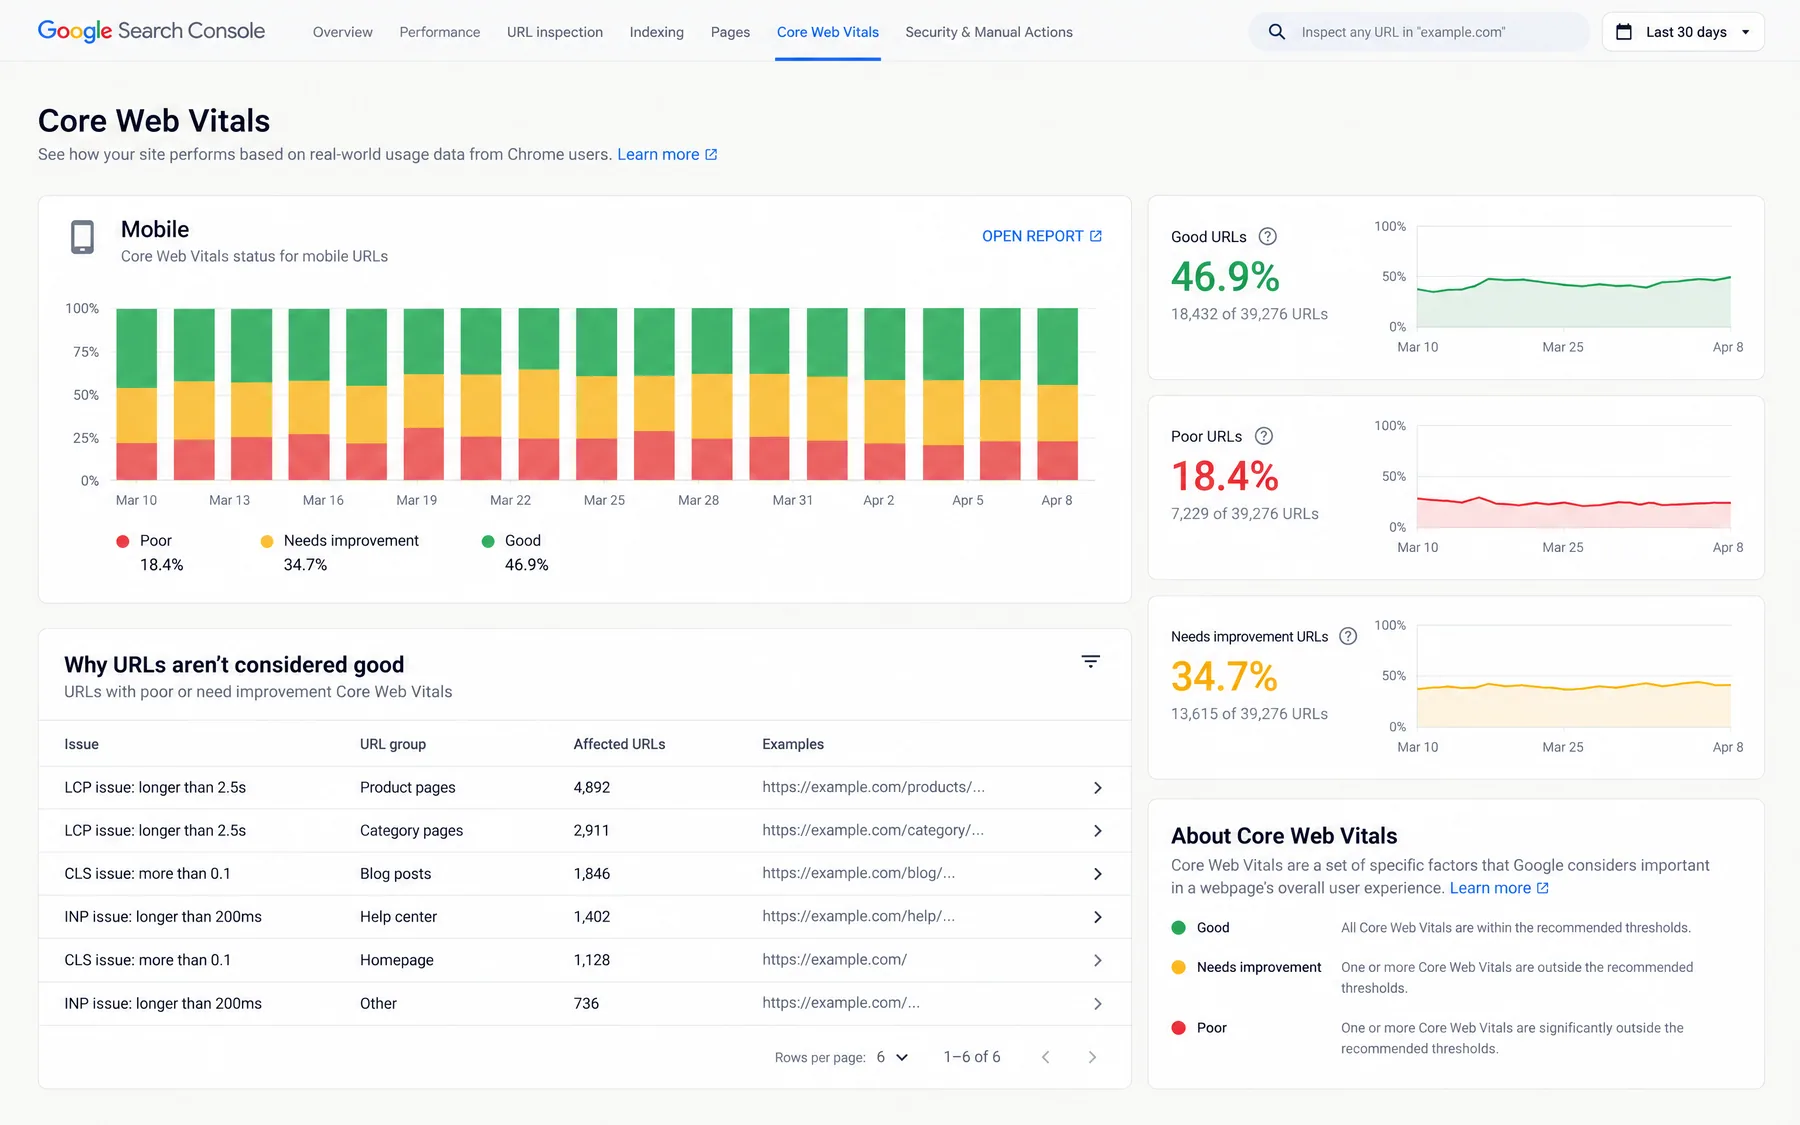Image resolution: width=1800 pixels, height=1125 pixels.
Task: Click the Mobile device icon
Action: coord(83,237)
